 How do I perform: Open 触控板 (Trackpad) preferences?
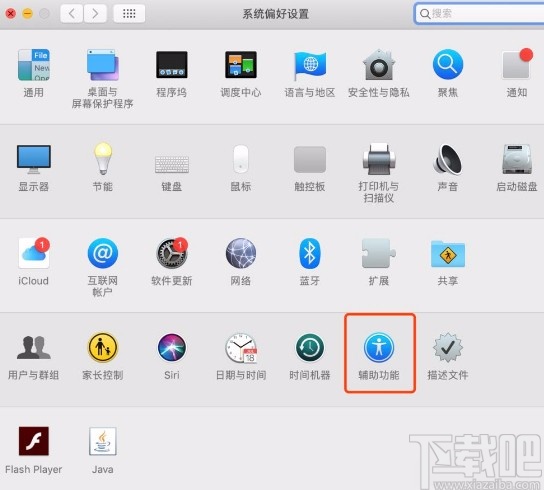click(310, 159)
